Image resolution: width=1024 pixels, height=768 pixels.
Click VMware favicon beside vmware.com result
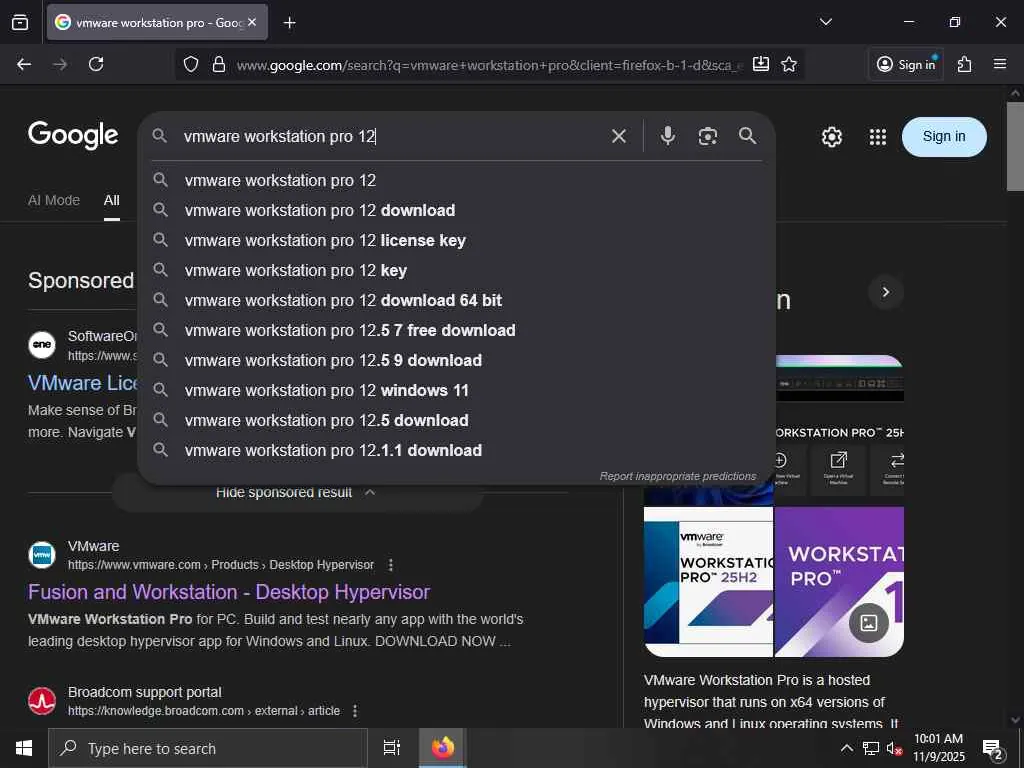(42, 555)
